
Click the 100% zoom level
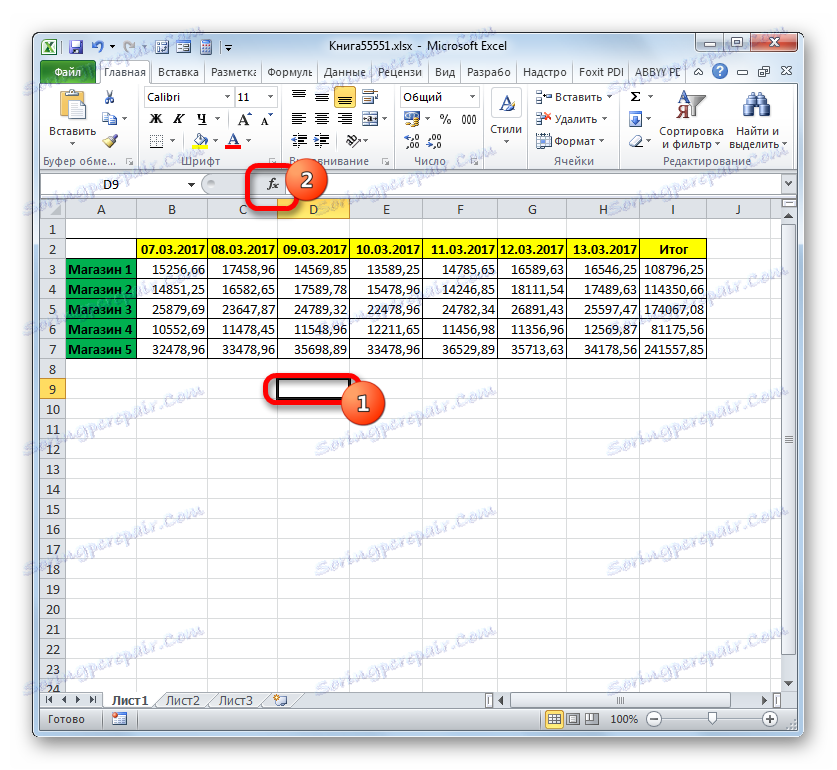(623, 719)
